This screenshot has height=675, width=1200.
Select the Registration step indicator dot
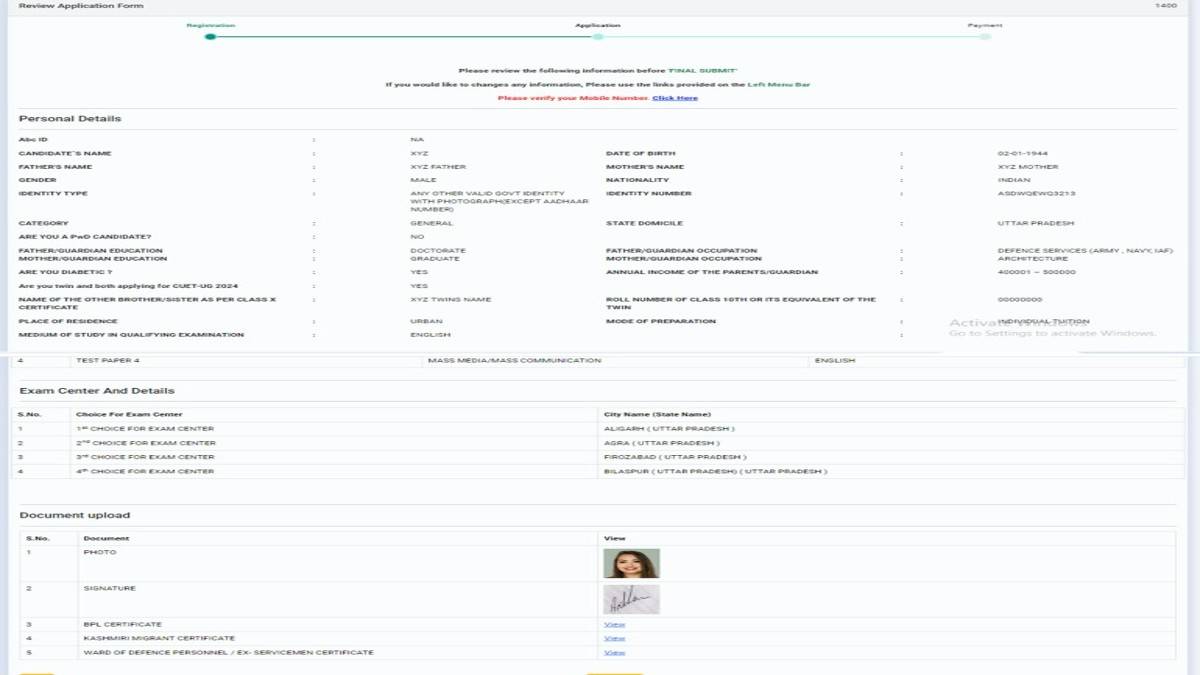coord(210,35)
